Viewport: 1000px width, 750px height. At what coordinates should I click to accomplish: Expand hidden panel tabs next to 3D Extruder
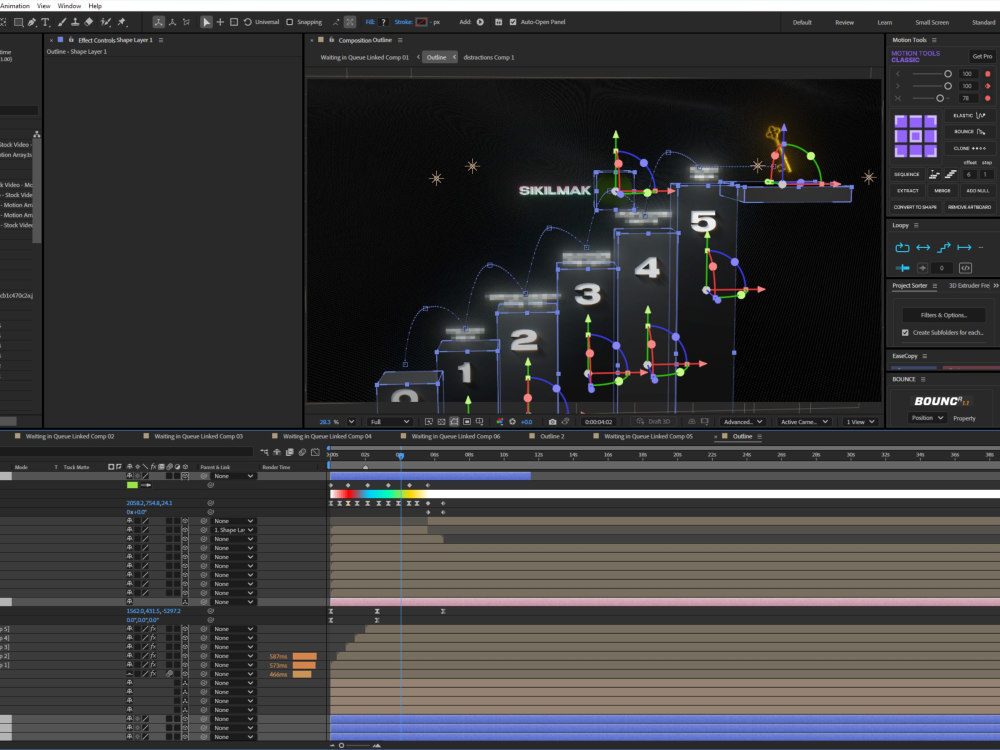click(x=996, y=286)
